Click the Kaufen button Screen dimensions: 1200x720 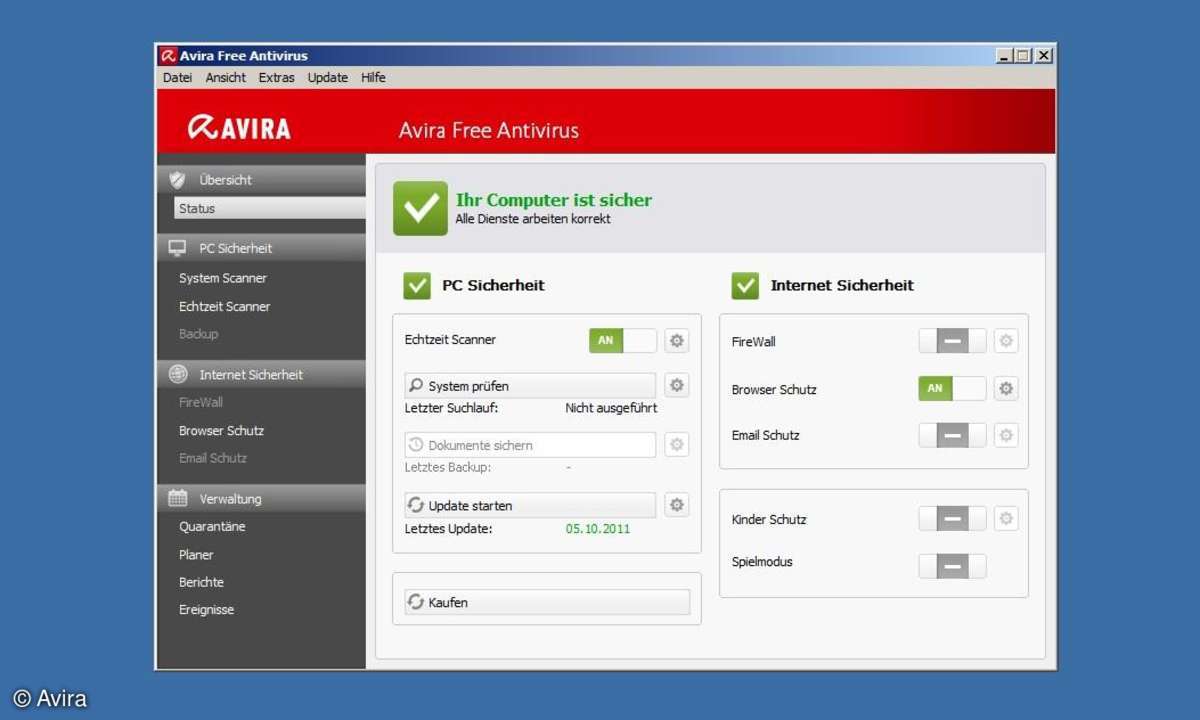pyautogui.click(x=547, y=602)
